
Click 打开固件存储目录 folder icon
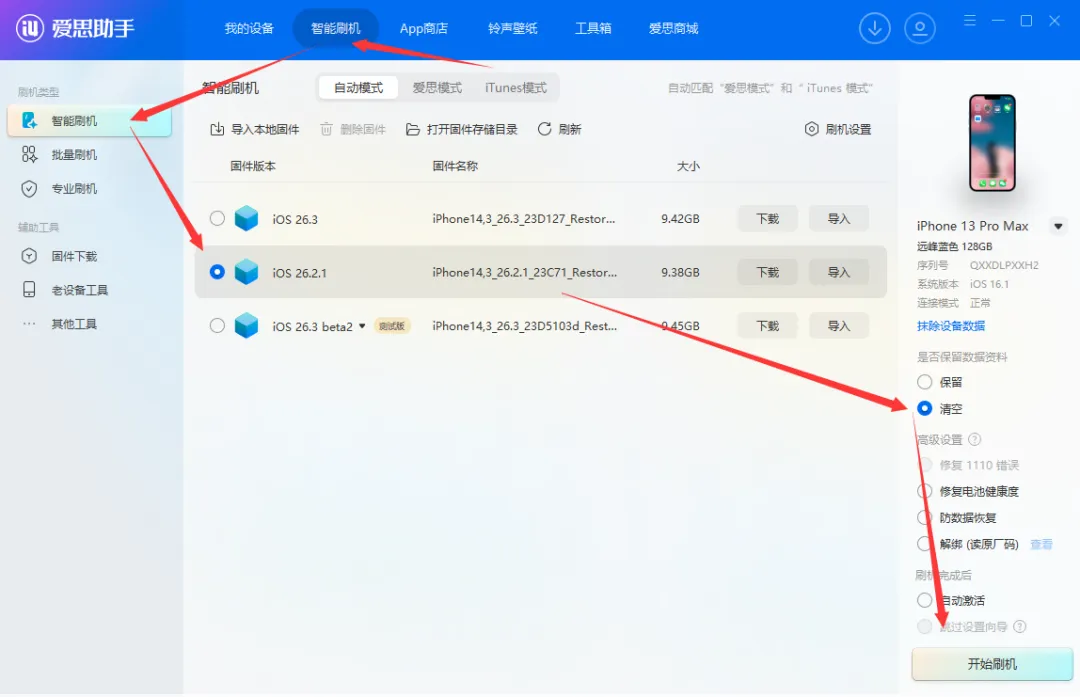pyautogui.click(x=413, y=129)
